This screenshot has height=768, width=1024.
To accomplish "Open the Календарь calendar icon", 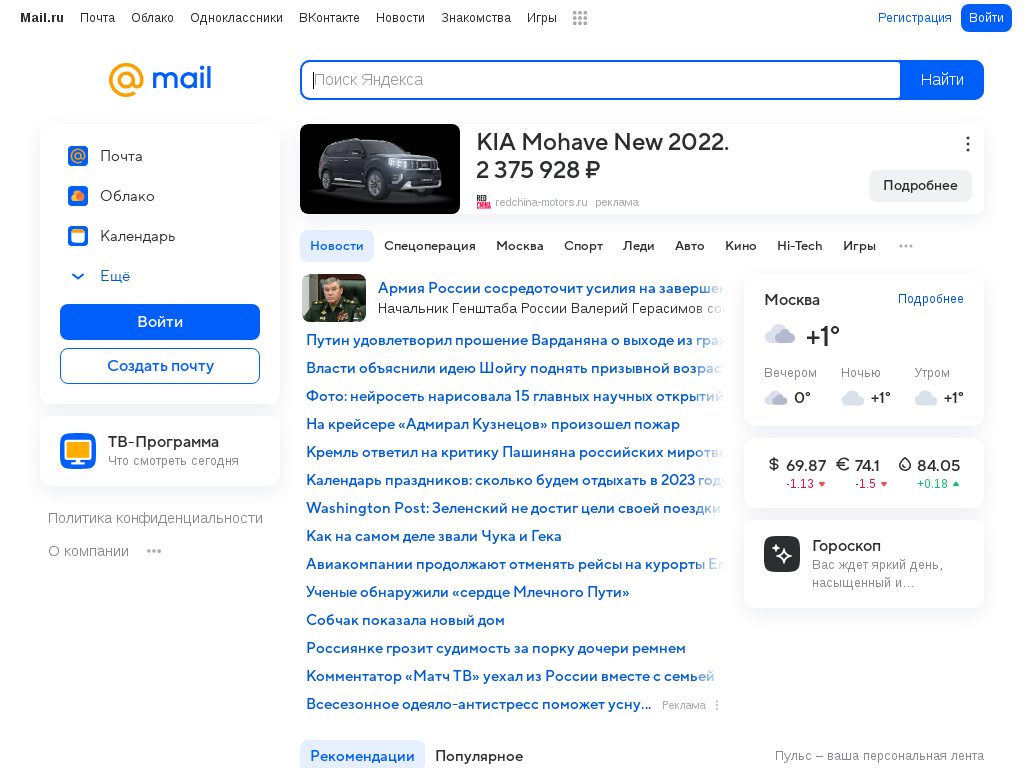I will pyautogui.click(x=78, y=236).
